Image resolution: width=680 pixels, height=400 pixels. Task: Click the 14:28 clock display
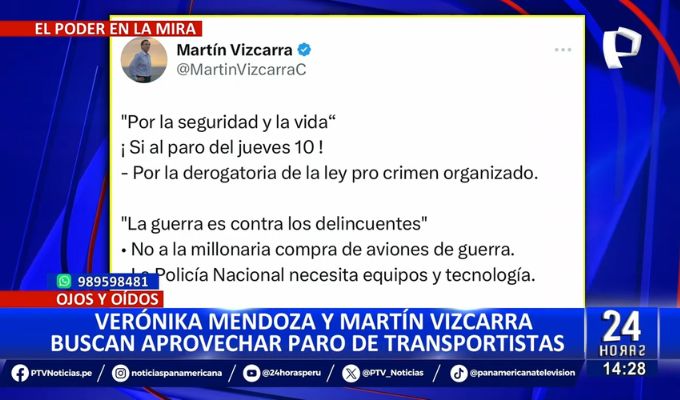[x=624, y=369]
